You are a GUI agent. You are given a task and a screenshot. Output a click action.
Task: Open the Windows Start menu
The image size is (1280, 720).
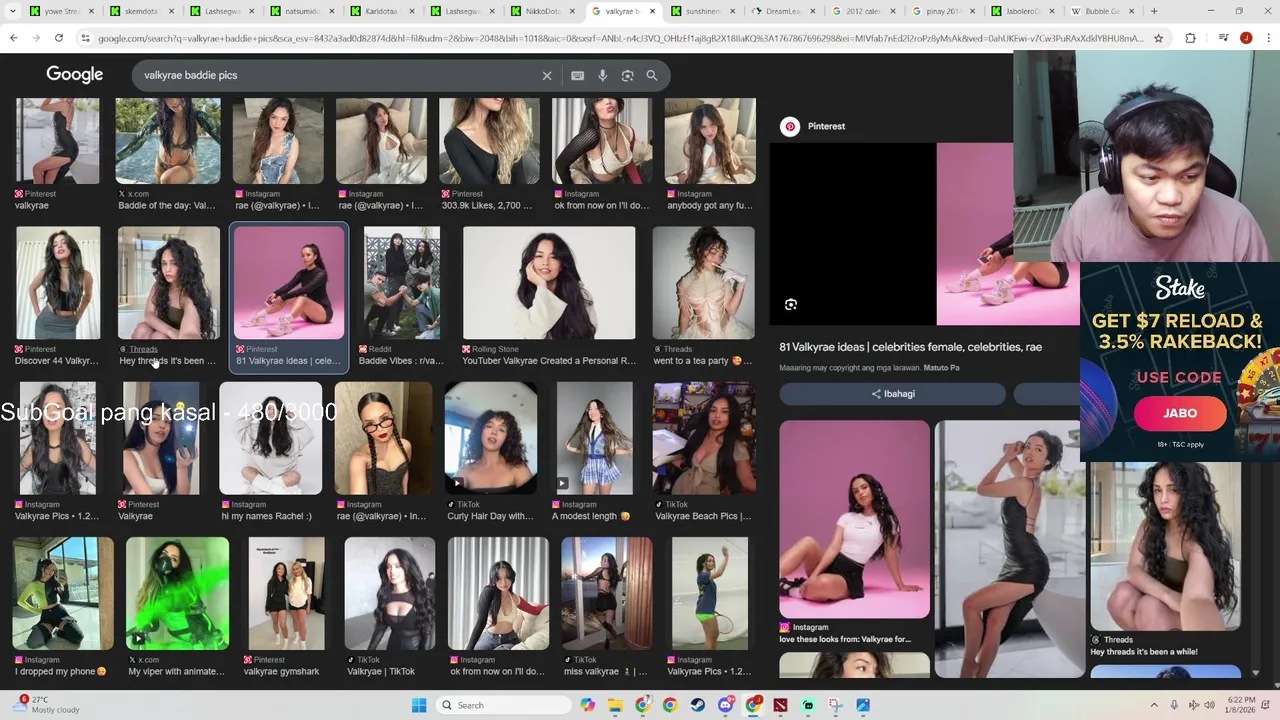click(x=419, y=705)
